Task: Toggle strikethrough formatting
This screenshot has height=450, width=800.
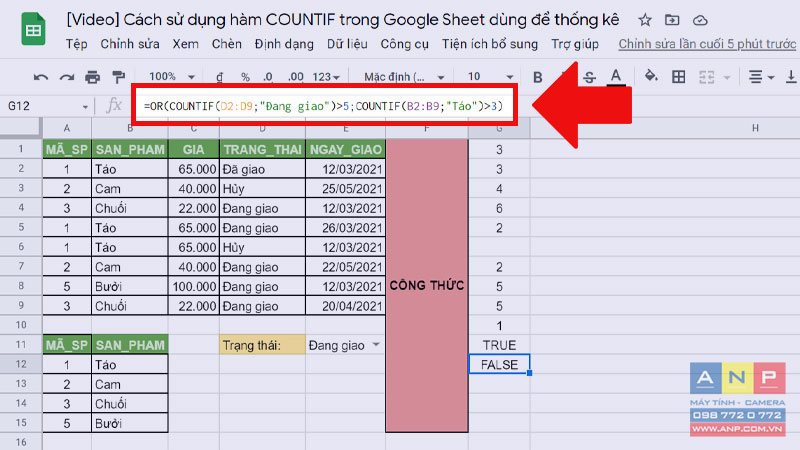Action: pyautogui.click(x=589, y=77)
